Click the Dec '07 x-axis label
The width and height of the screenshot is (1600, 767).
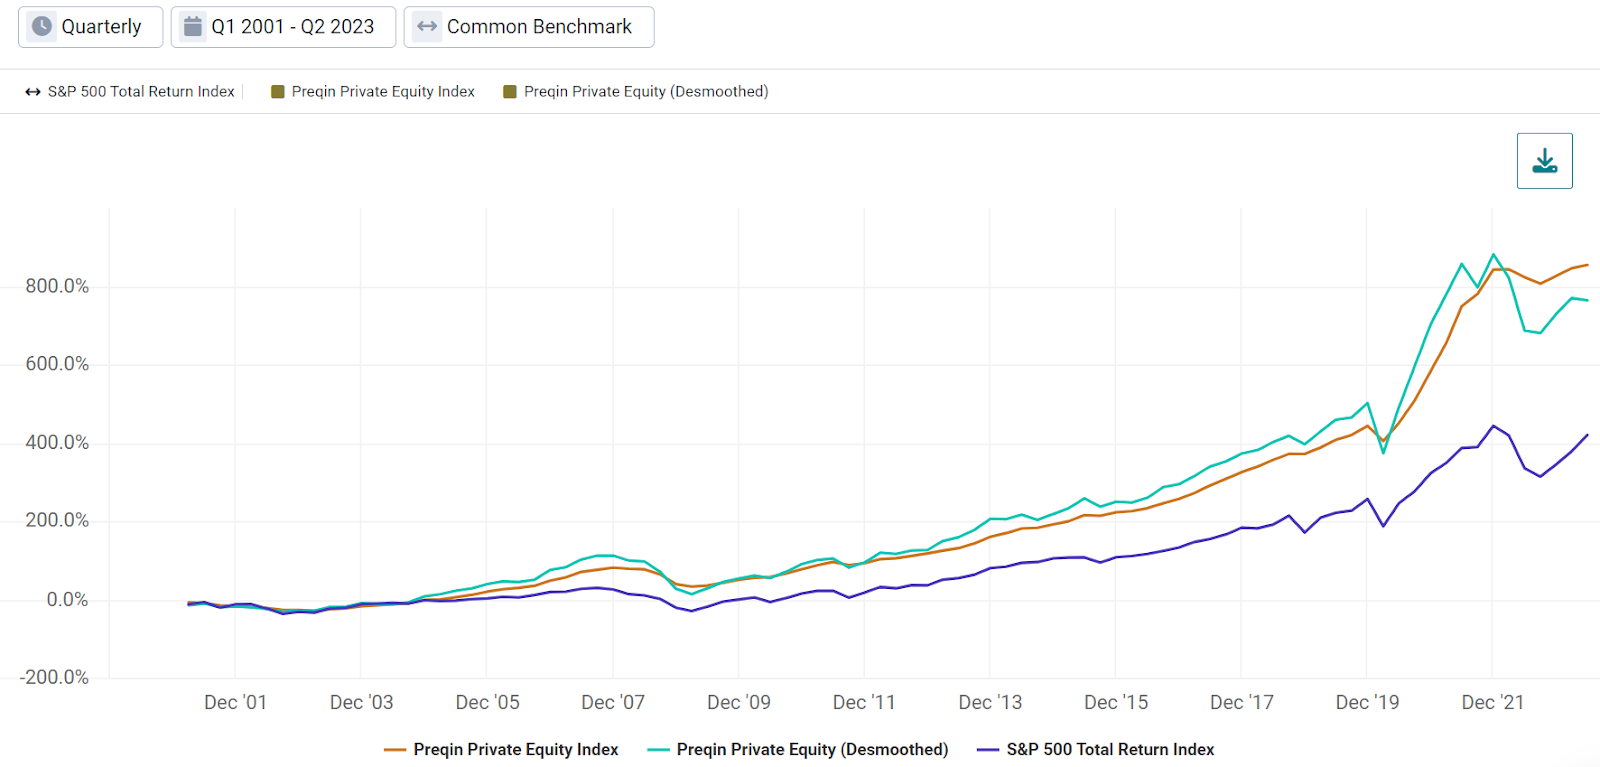[613, 702]
